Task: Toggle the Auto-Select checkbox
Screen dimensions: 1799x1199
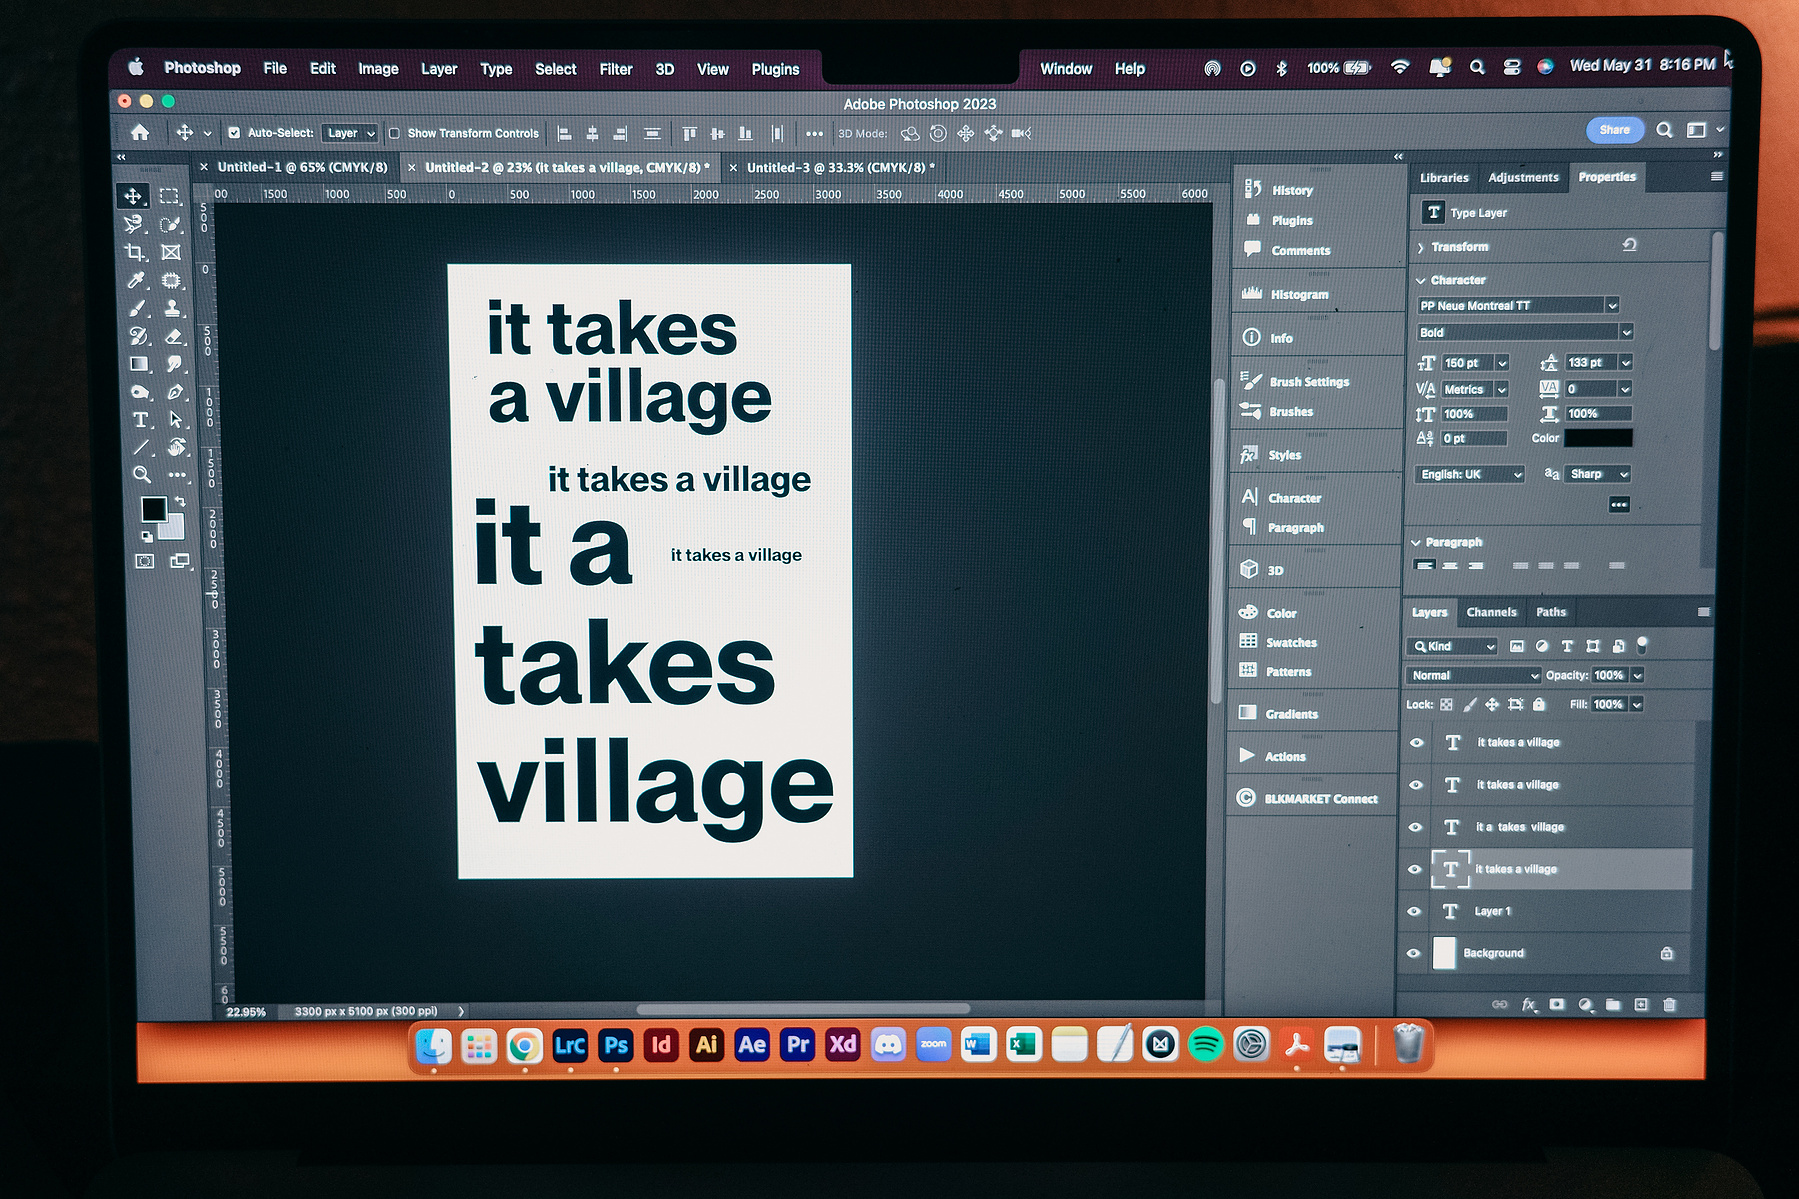Action: (234, 132)
